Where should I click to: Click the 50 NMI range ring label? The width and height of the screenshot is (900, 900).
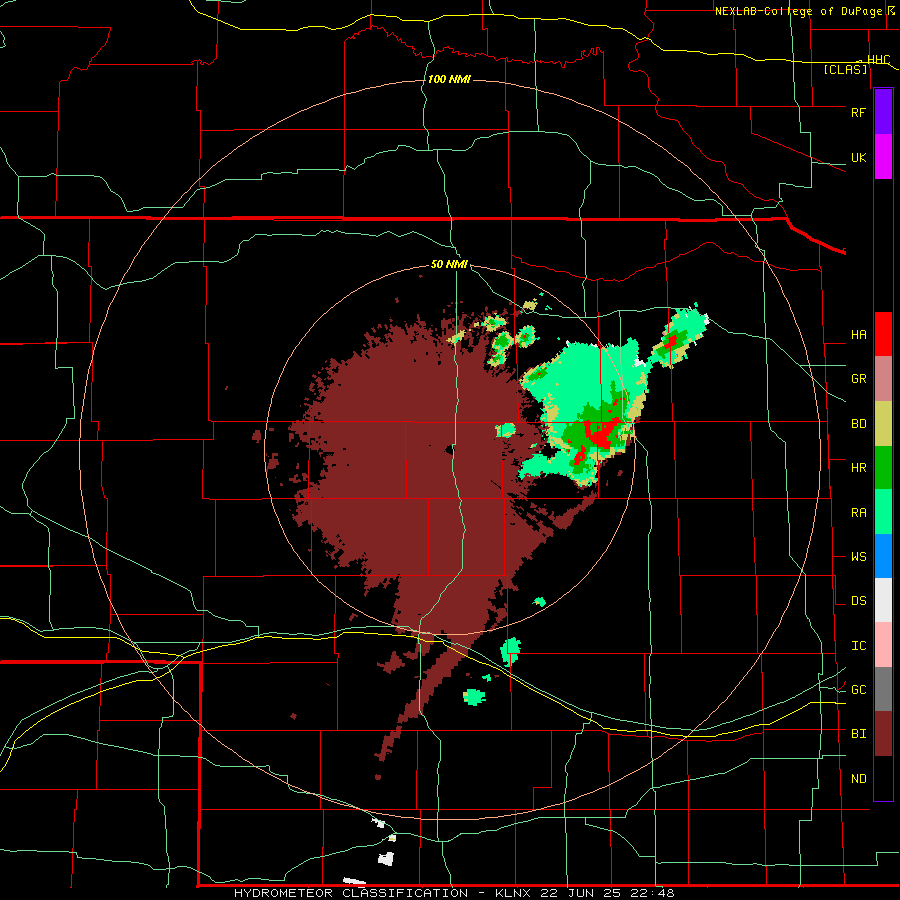point(449,265)
